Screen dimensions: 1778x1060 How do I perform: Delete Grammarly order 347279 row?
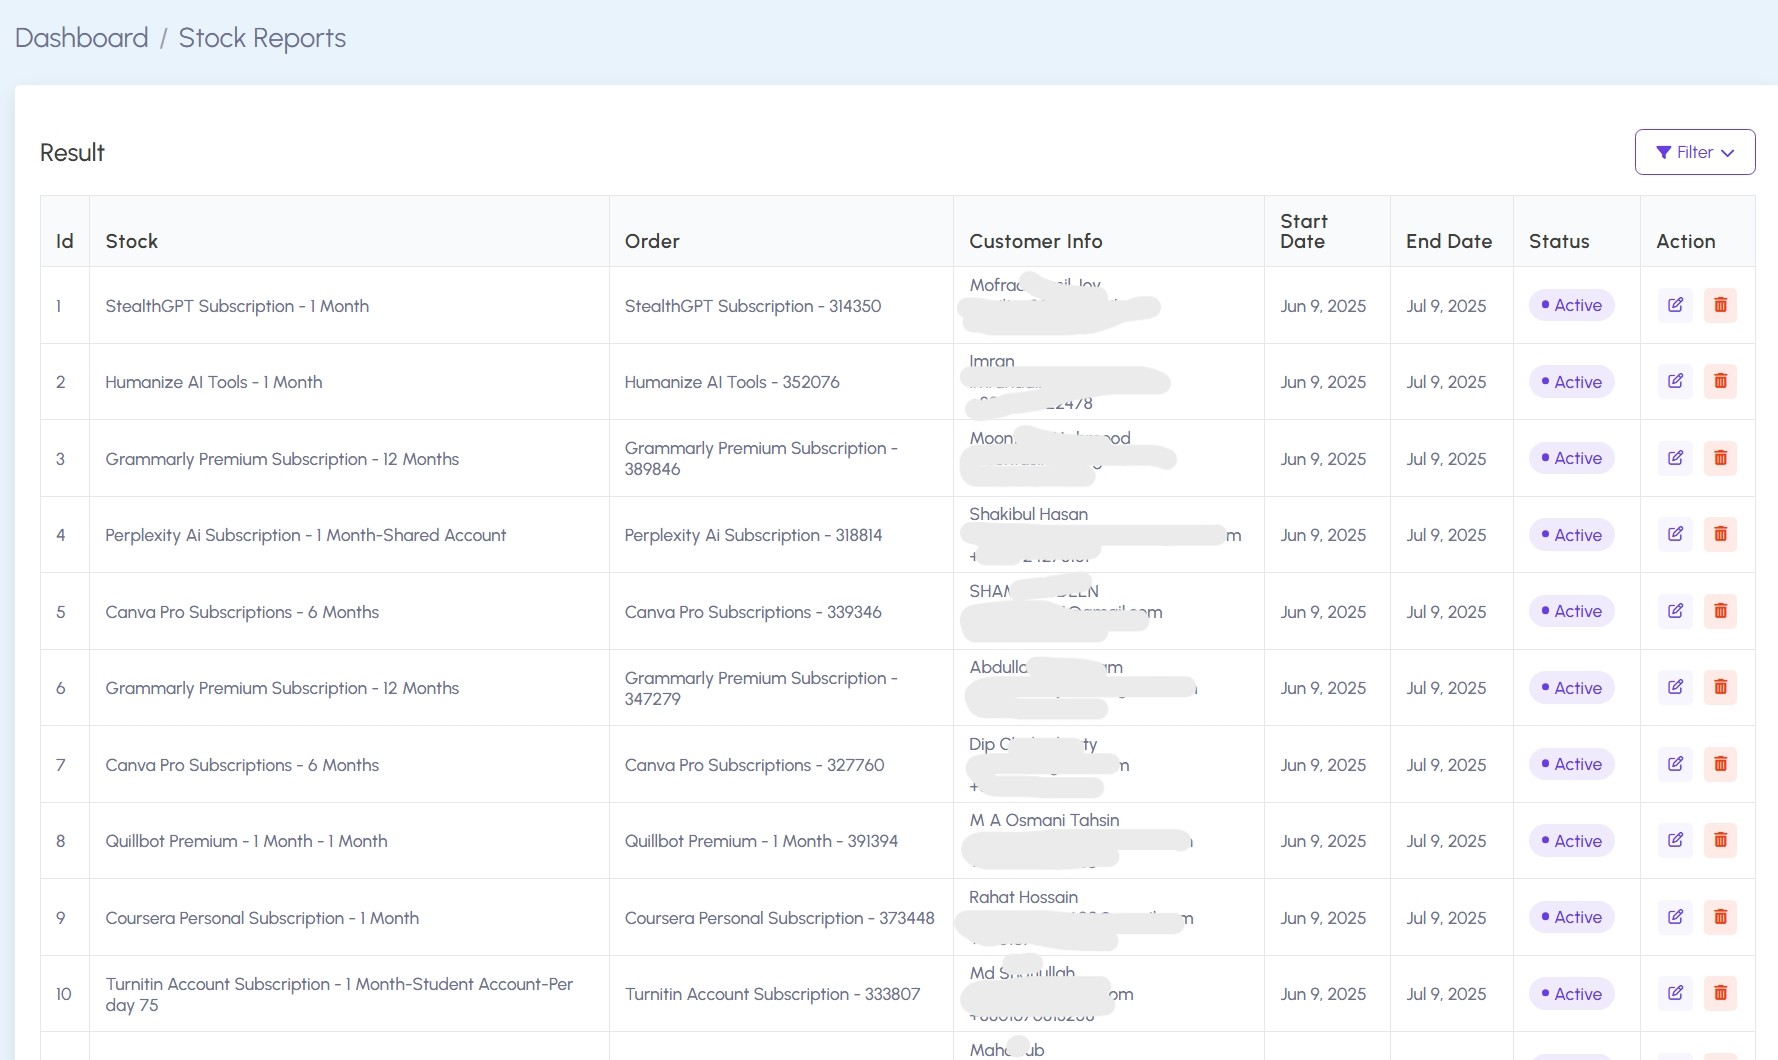(1721, 687)
